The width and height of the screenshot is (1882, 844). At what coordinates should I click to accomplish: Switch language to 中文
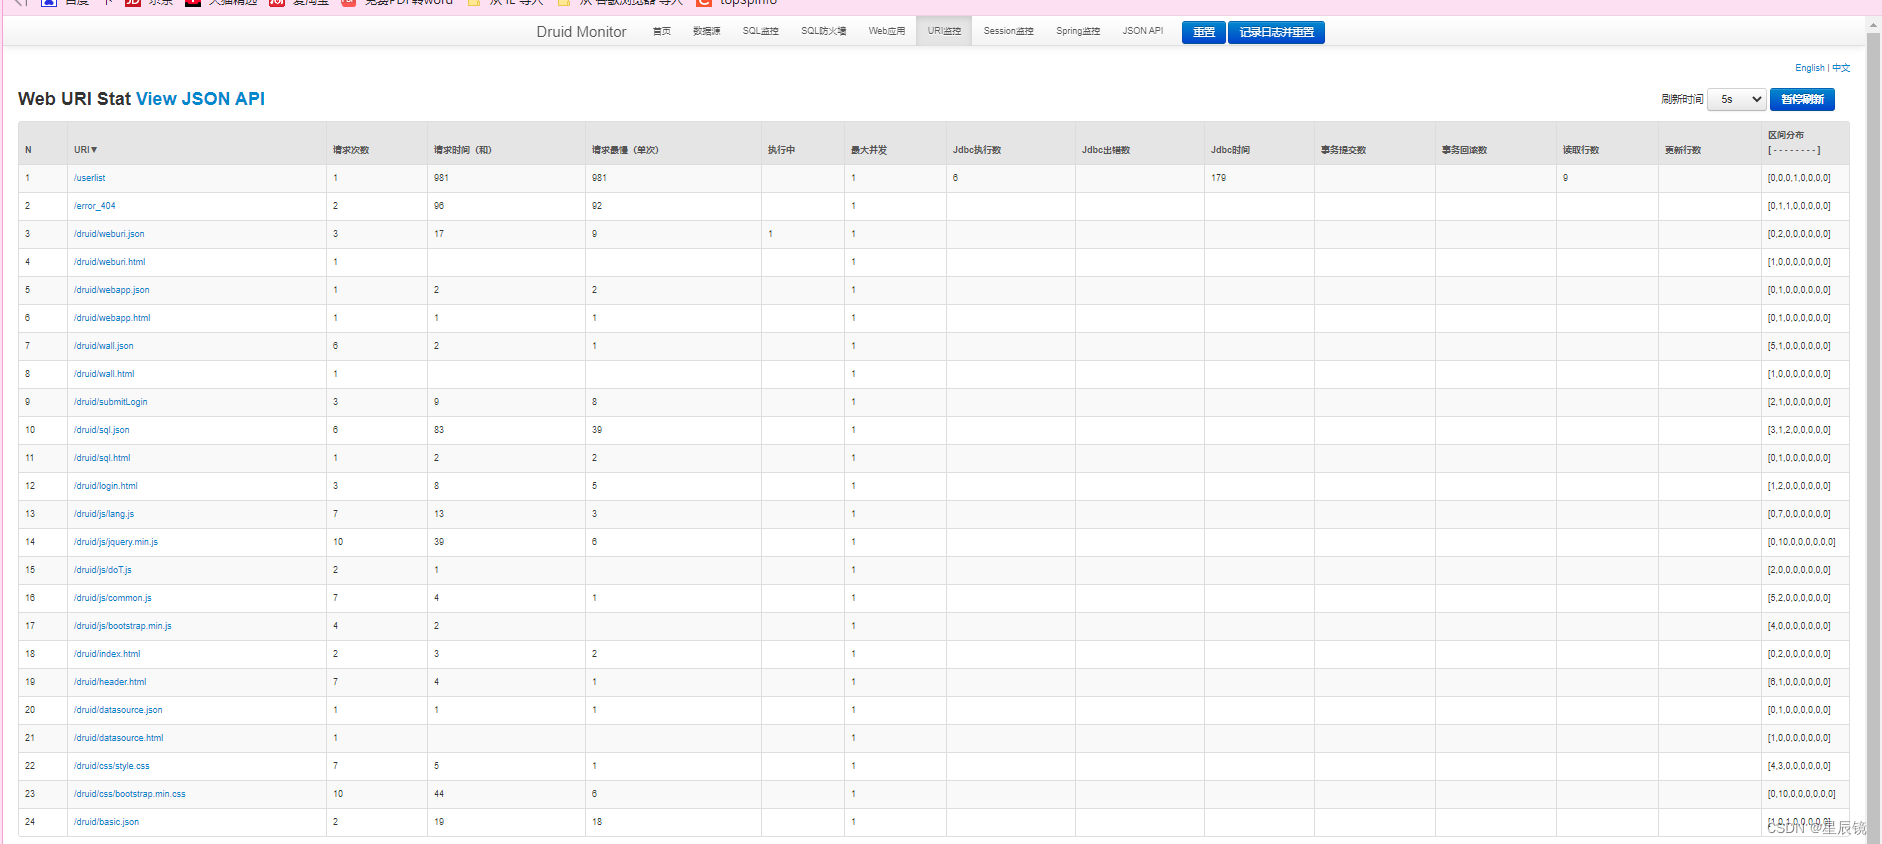[1841, 68]
